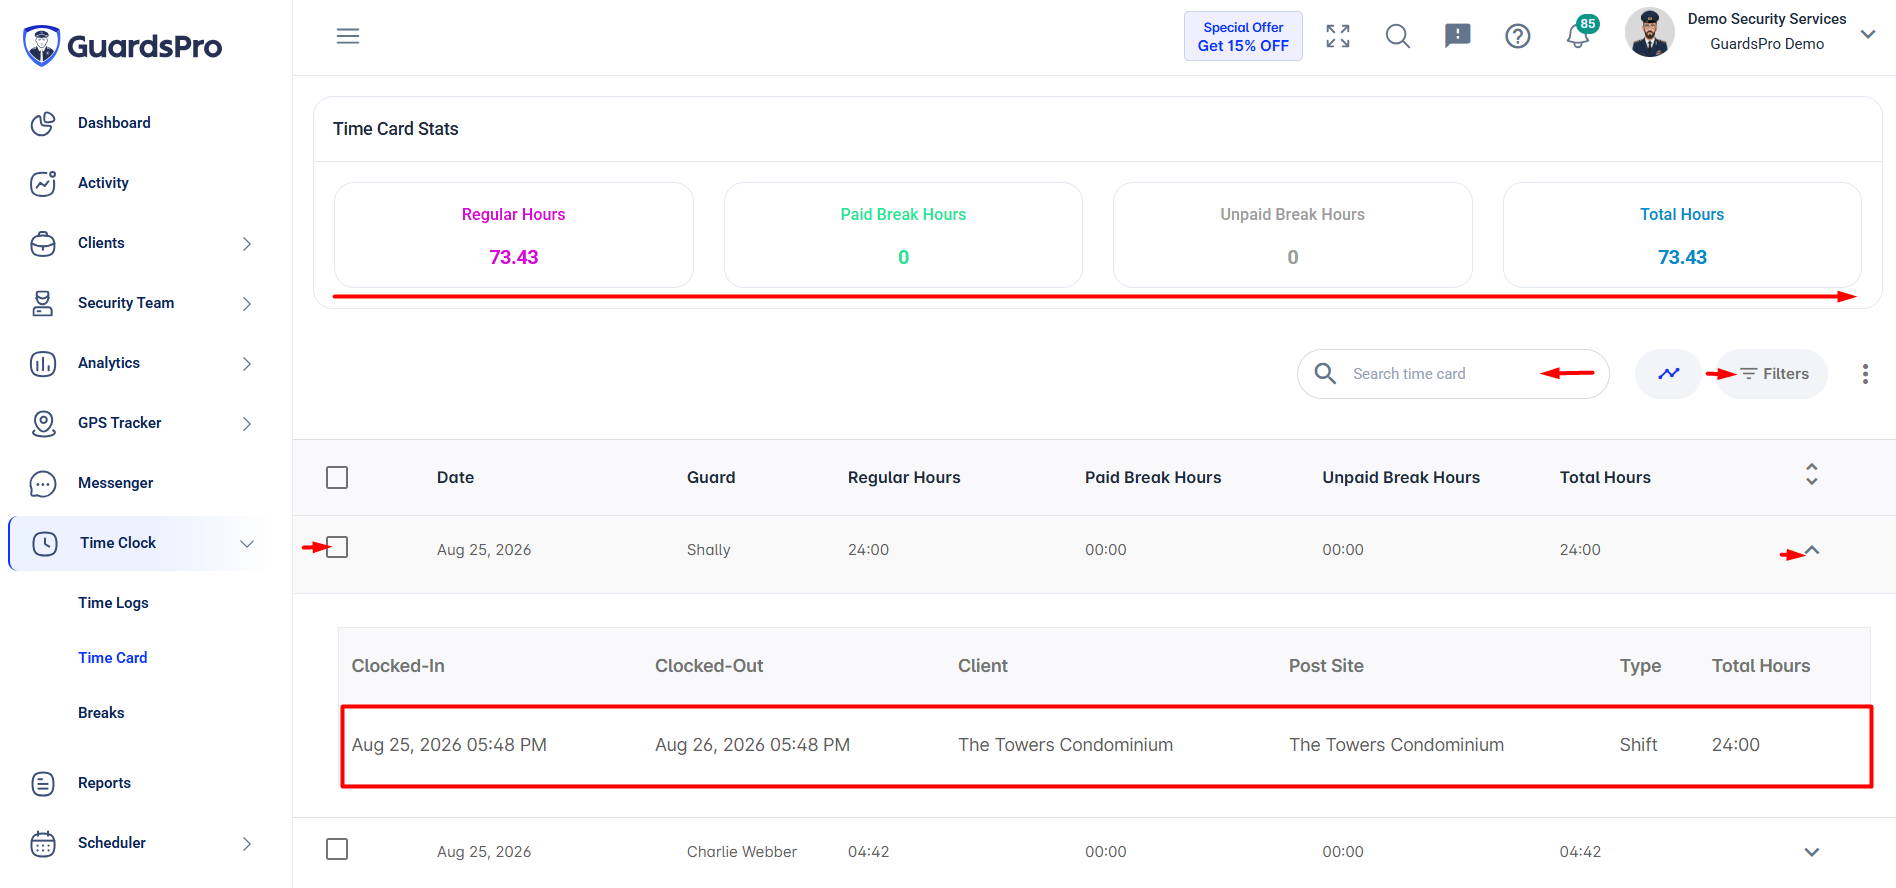This screenshot has width=1896, height=888.
Task: Open the three-dot more options menu
Action: [1865, 374]
